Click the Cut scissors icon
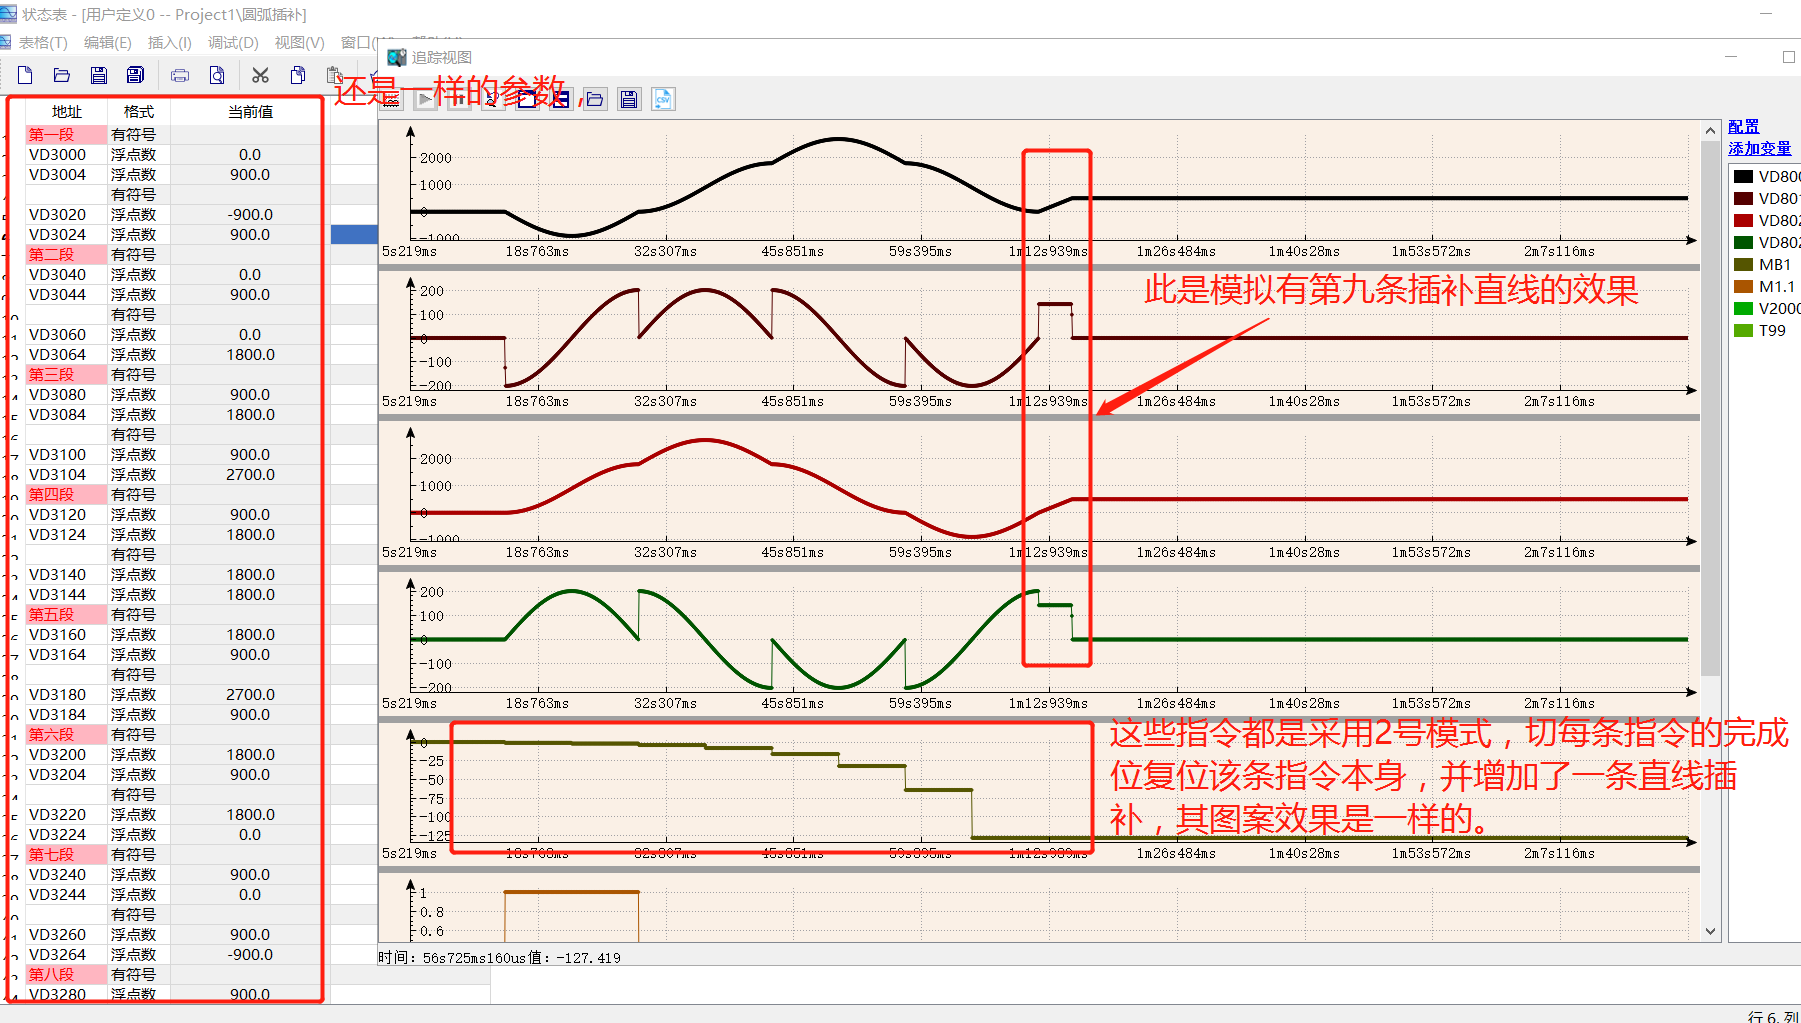This screenshot has width=1801, height=1023. point(260,75)
